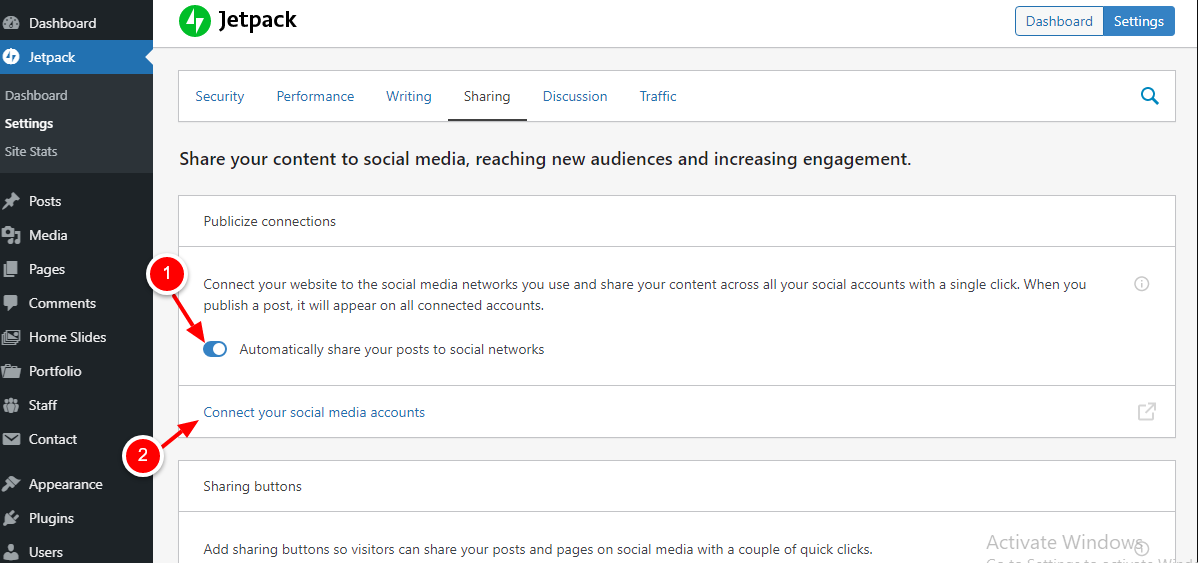Click the Dashboard button at top right
Viewport: 1198px width, 563px height.
[x=1059, y=21]
